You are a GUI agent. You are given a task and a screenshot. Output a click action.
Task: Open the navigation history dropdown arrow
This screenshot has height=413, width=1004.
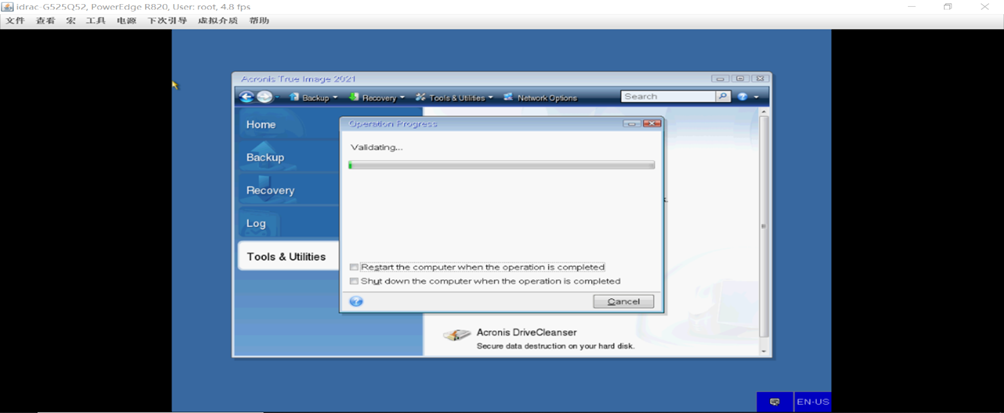pos(277,98)
